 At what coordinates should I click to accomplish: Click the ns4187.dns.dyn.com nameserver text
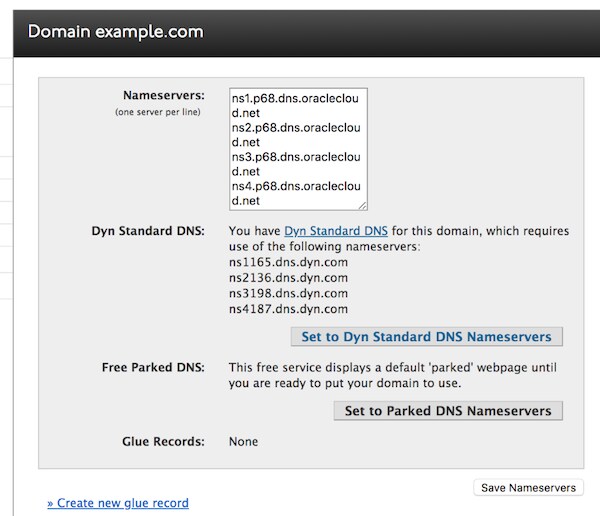pos(288,310)
